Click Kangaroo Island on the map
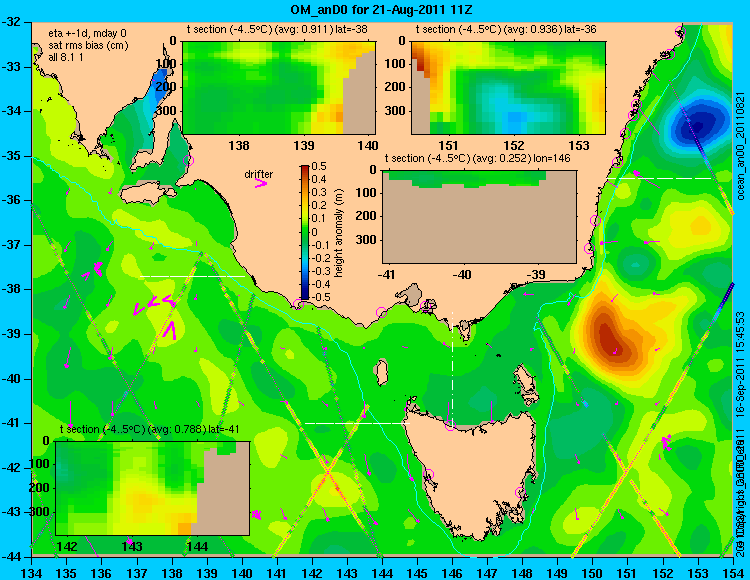Image resolution: width=750 pixels, height=580 pixels. 148,194
